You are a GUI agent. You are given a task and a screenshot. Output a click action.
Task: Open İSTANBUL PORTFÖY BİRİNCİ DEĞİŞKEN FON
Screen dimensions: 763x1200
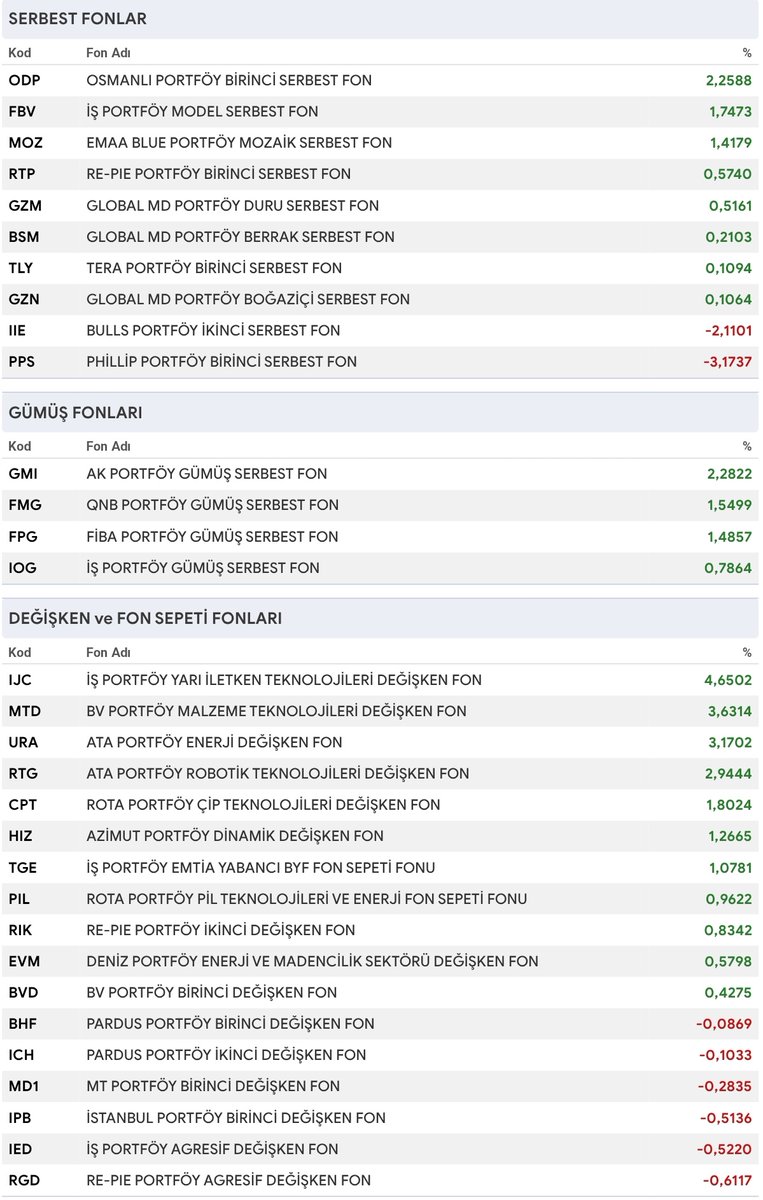[236, 1118]
